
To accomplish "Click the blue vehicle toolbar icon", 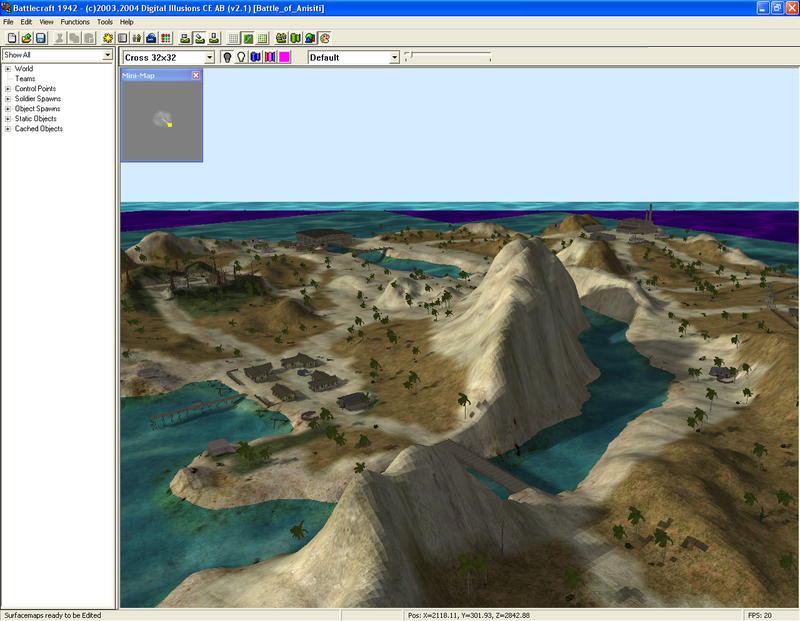I will pos(151,38).
